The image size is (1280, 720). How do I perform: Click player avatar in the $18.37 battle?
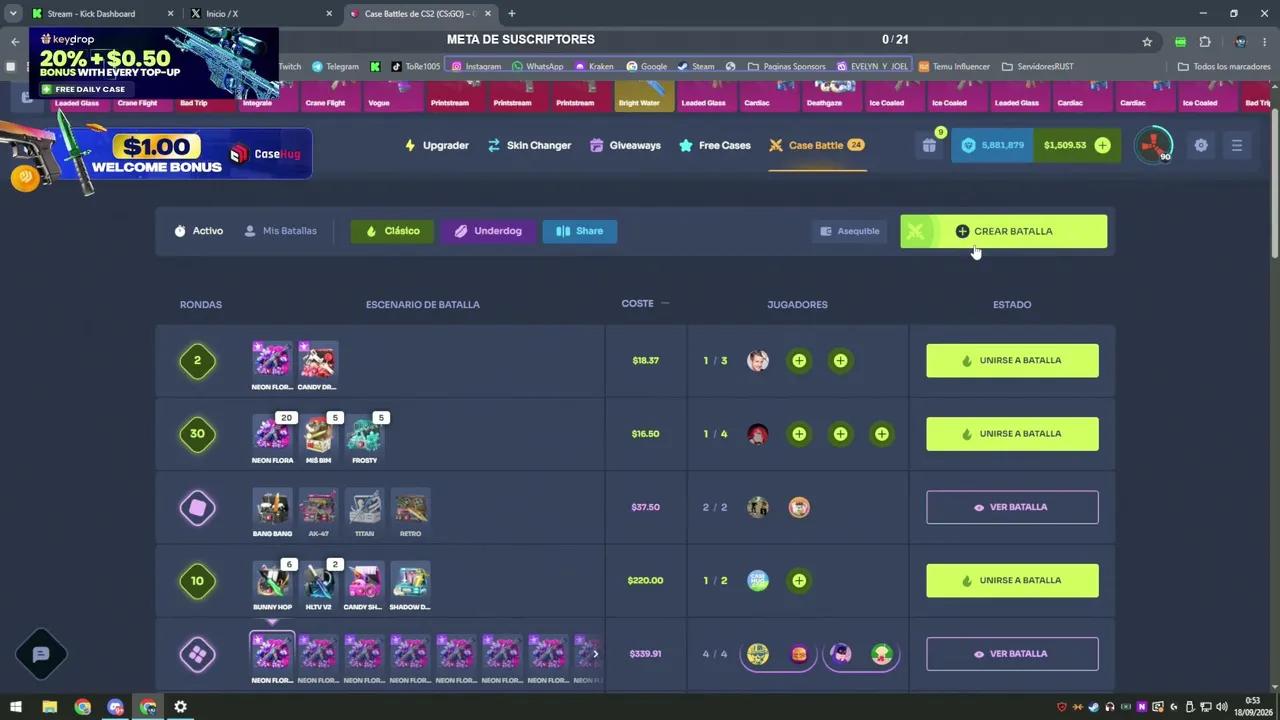click(x=758, y=361)
